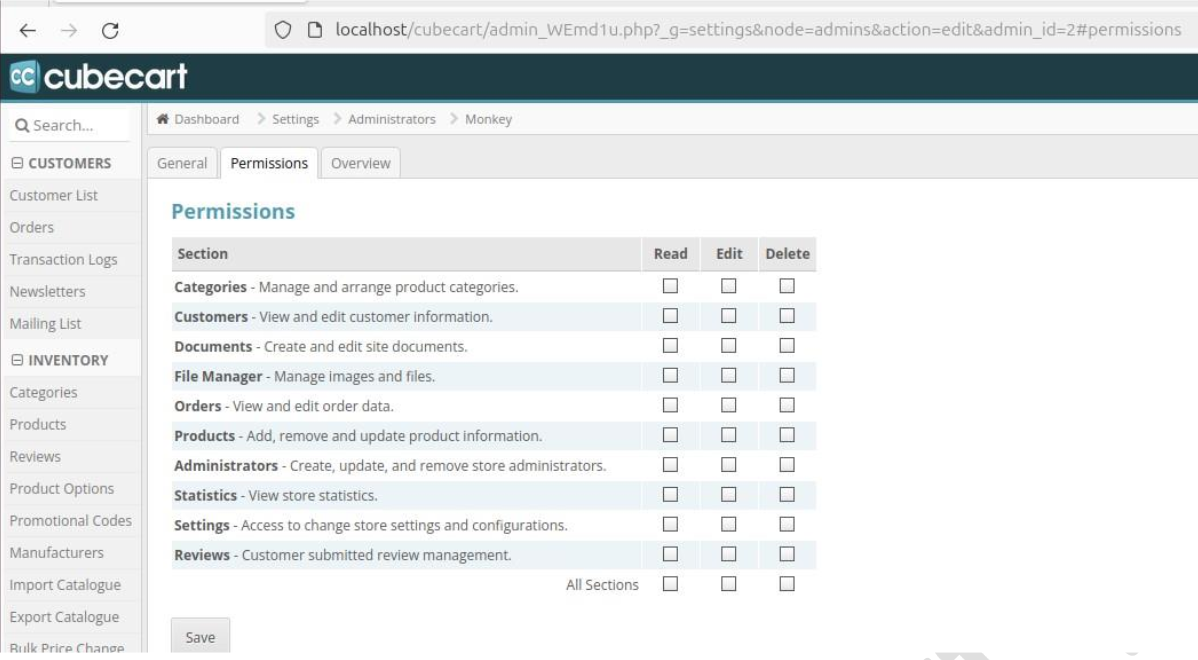
Task: Click the browser back arrow
Action: pos(28,31)
